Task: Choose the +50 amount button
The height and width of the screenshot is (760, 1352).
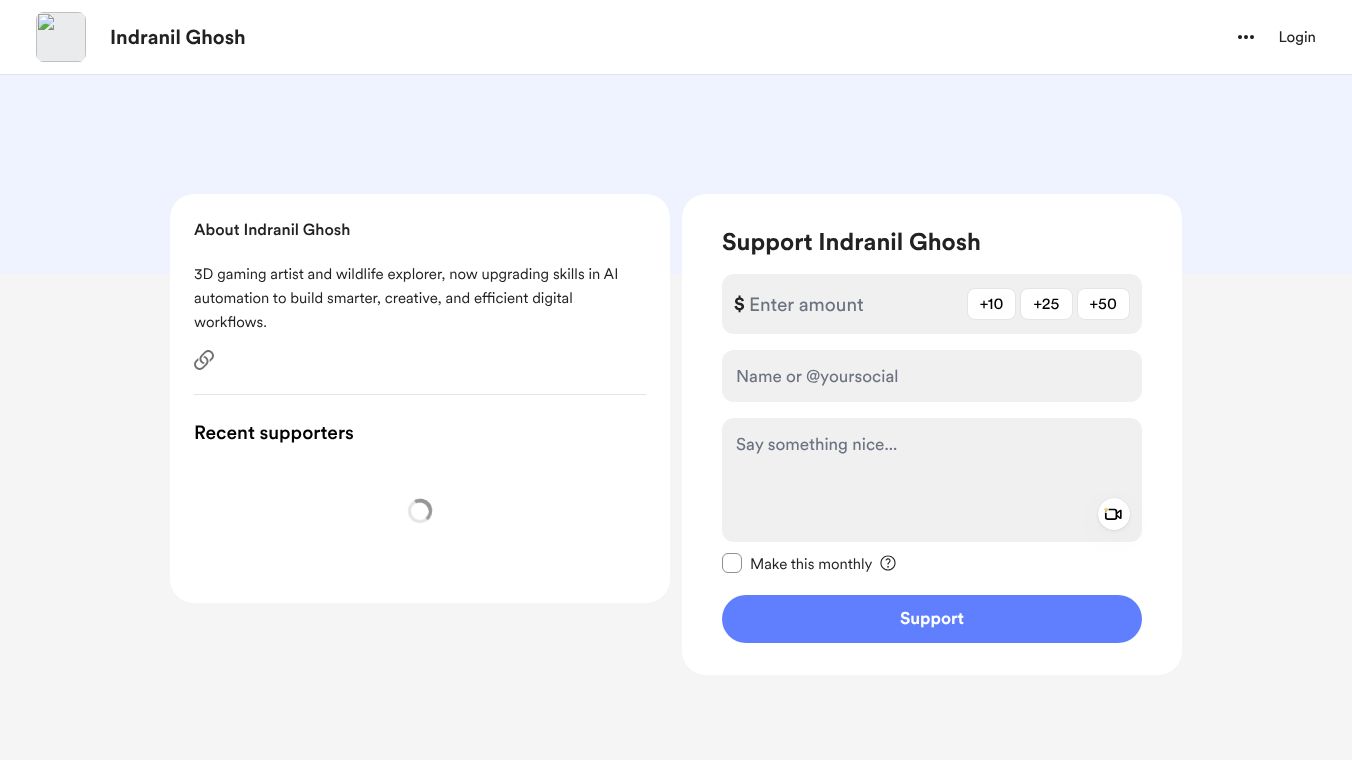Action: [x=1103, y=304]
